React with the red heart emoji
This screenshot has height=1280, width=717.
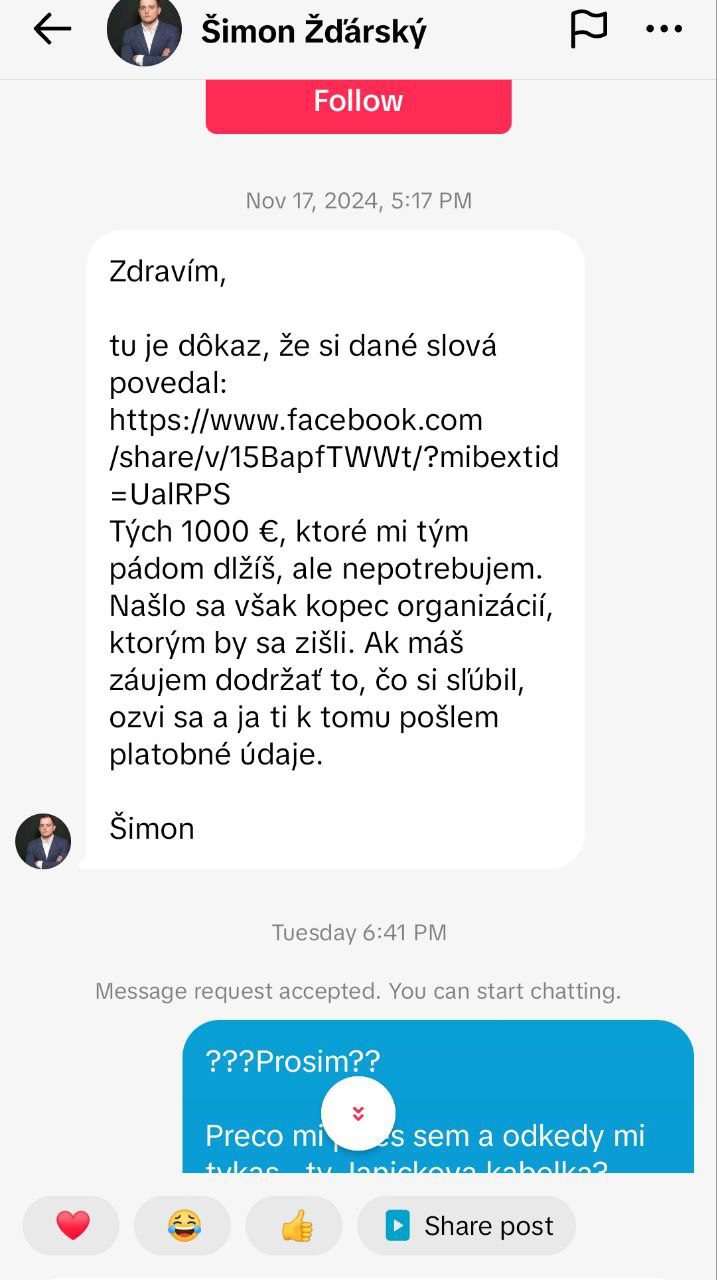72,1226
